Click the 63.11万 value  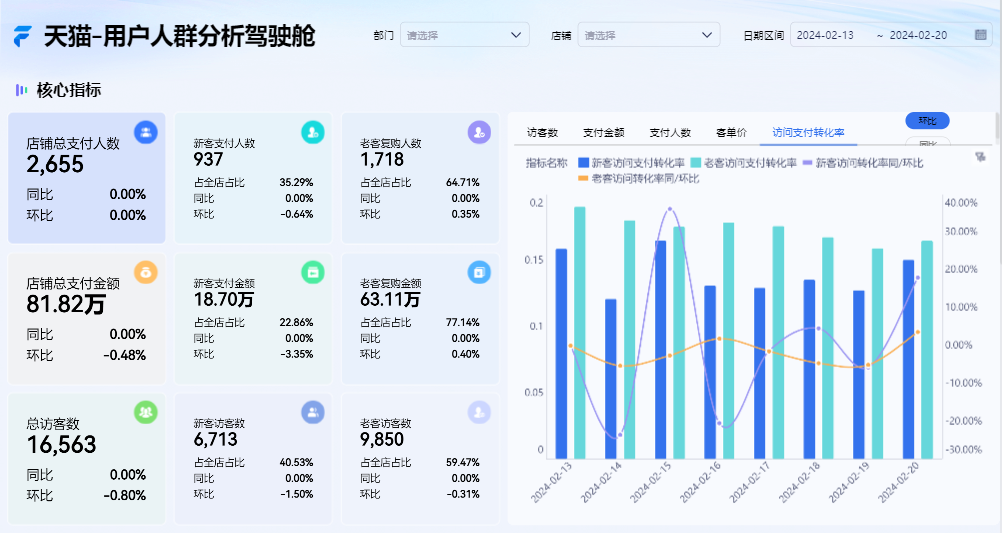390,300
